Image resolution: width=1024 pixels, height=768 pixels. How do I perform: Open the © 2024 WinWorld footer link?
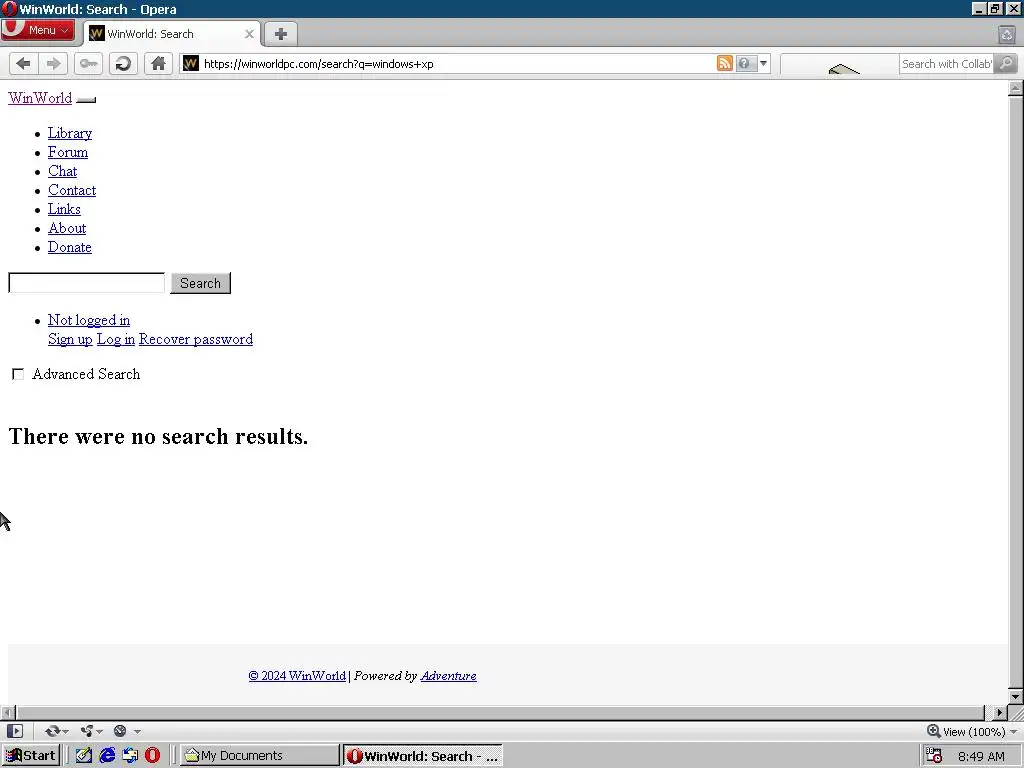tap(297, 676)
